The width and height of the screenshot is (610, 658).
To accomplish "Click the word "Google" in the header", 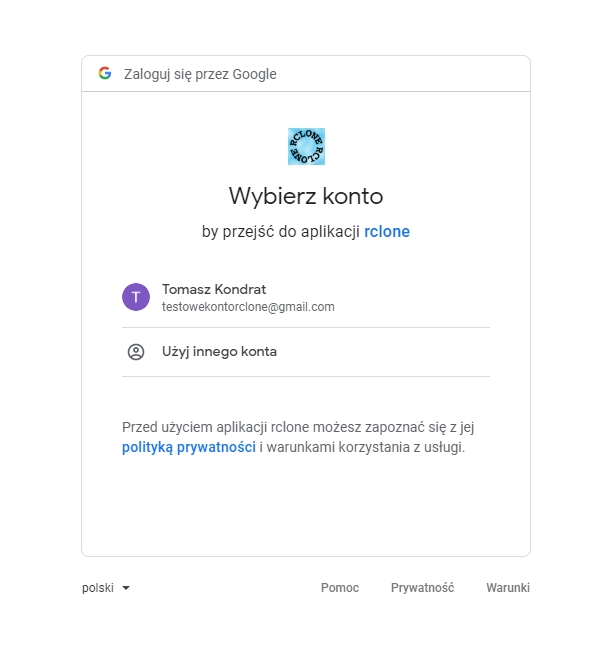I will coord(254,74).
